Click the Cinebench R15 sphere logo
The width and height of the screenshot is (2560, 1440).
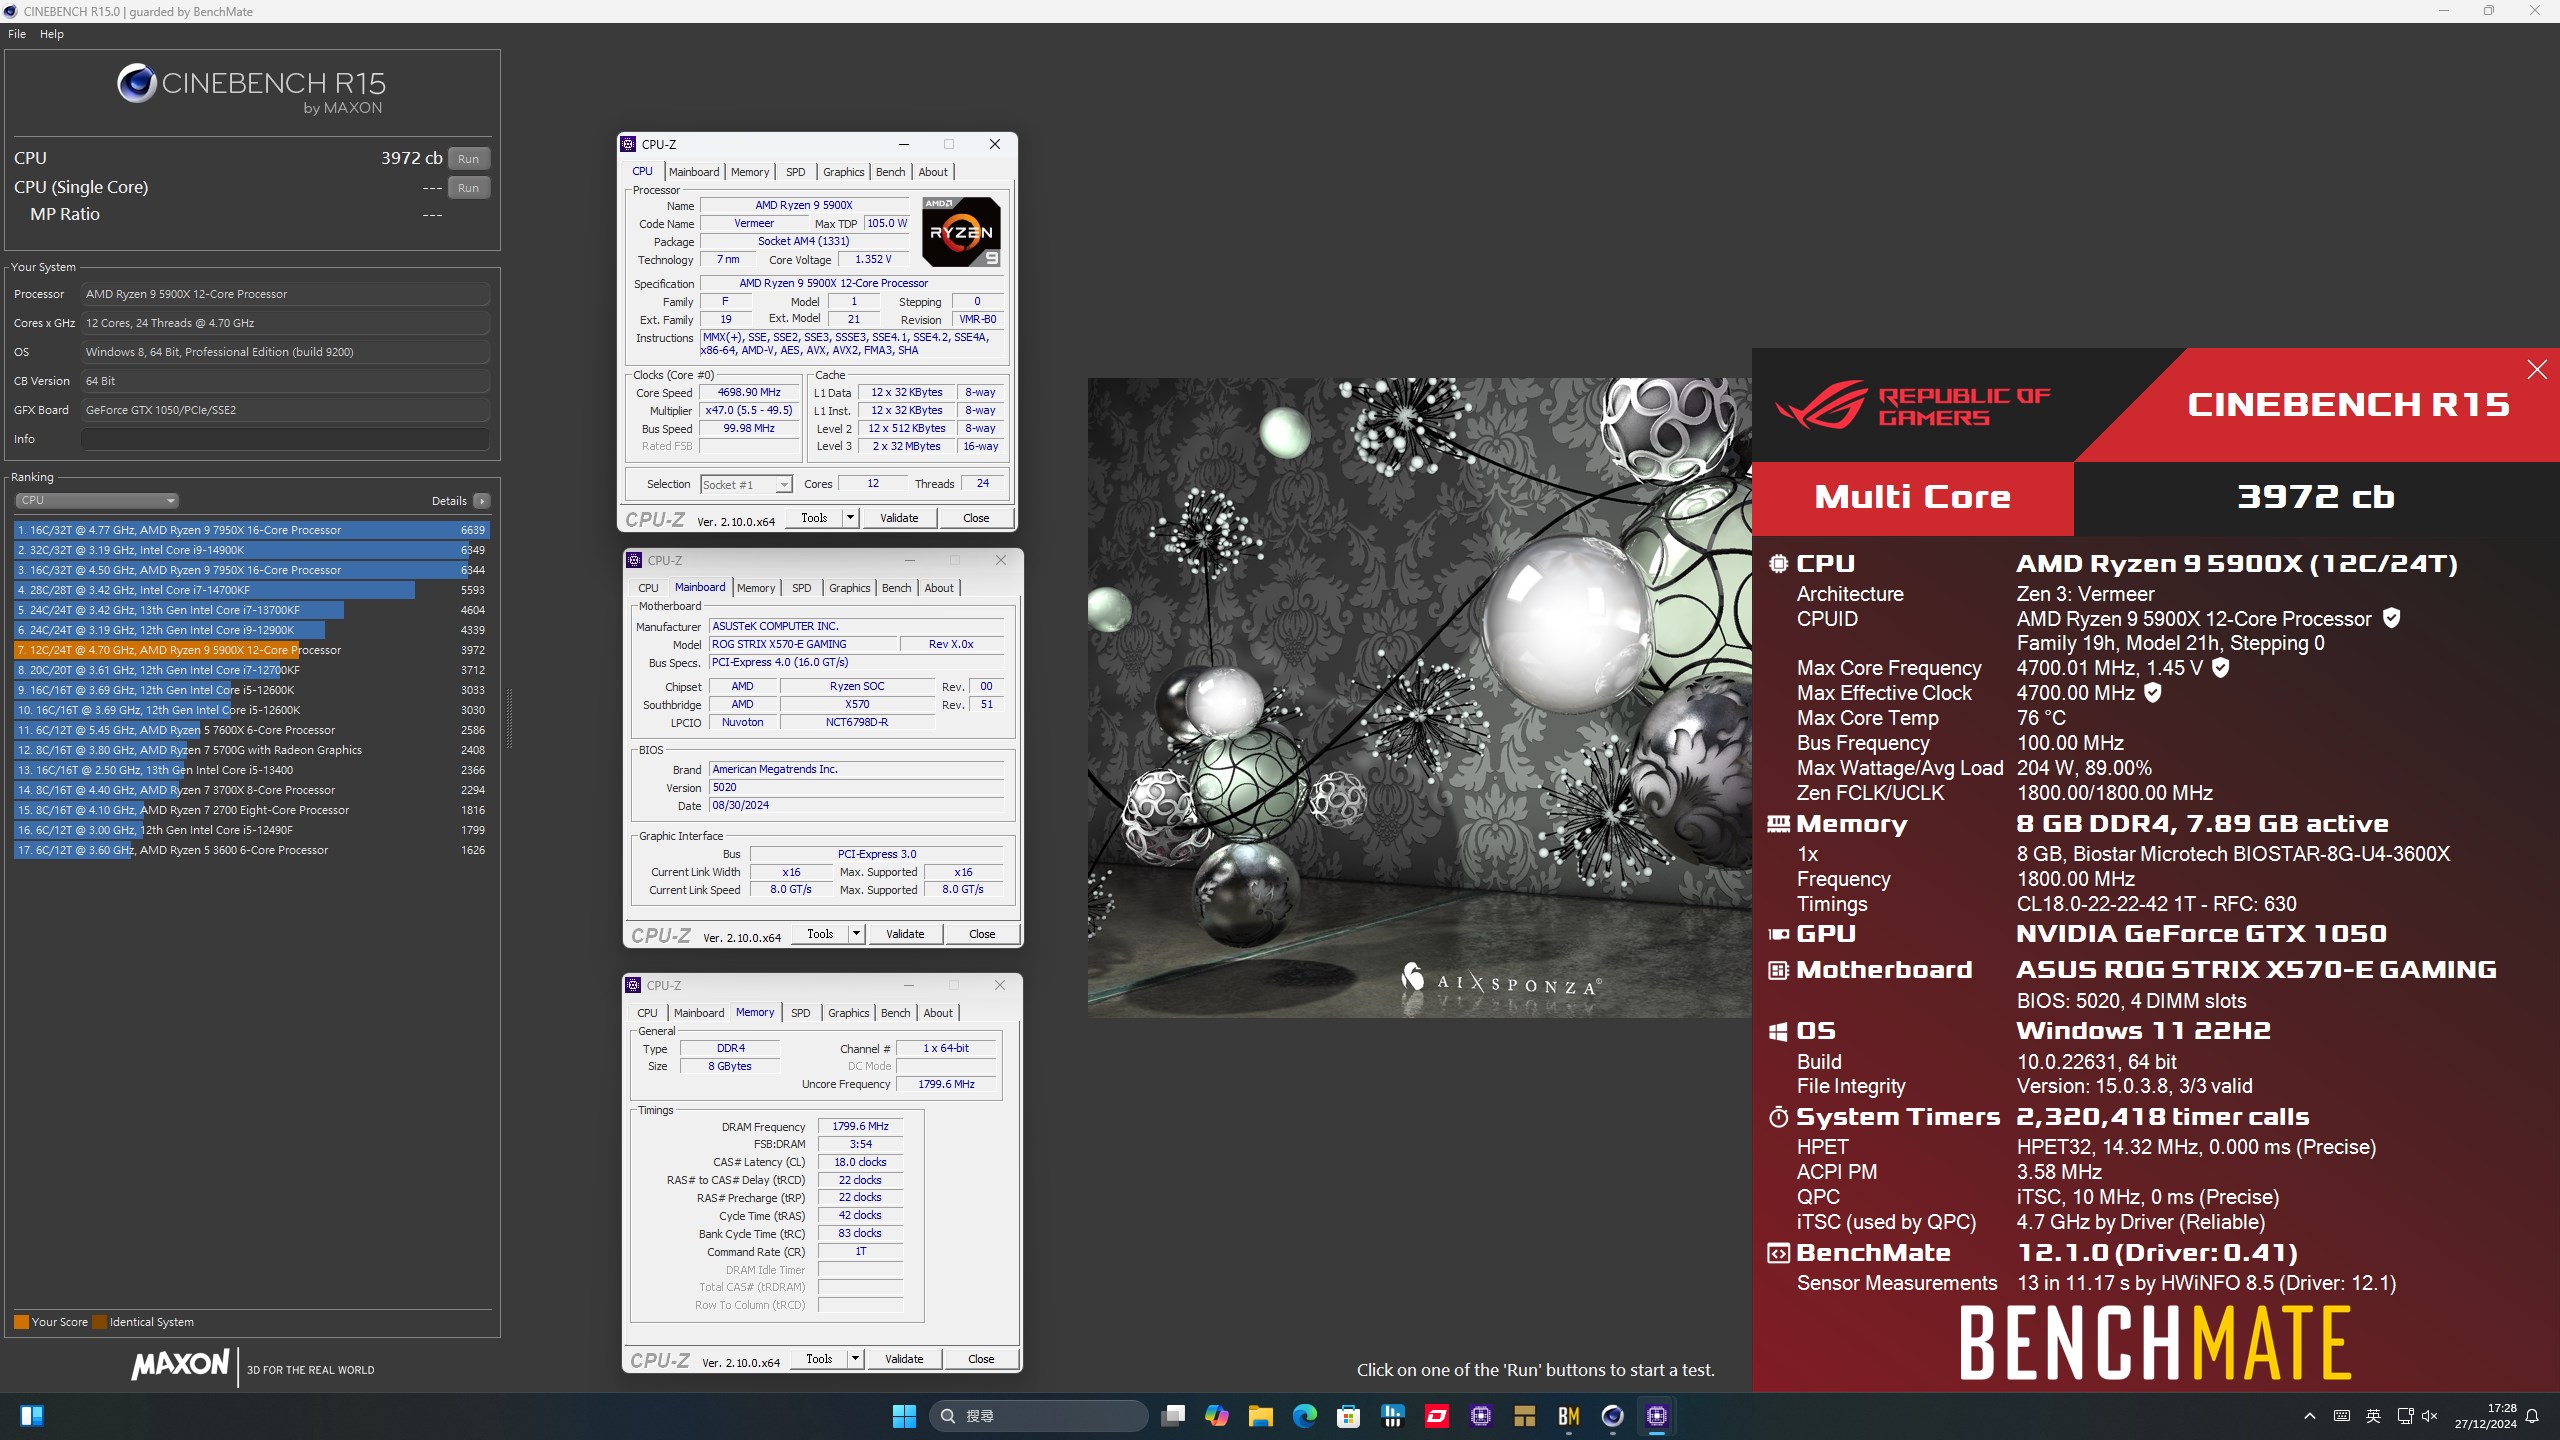coord(136,83)
